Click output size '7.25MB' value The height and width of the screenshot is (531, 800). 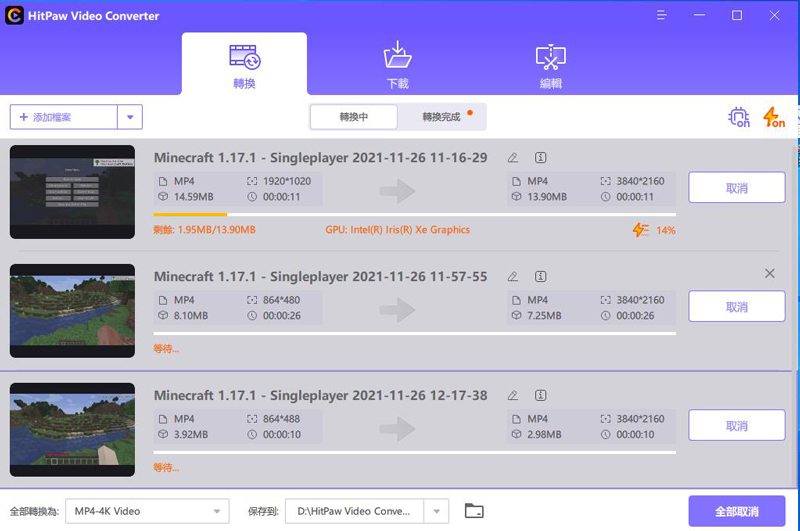[x=544, y=316]
